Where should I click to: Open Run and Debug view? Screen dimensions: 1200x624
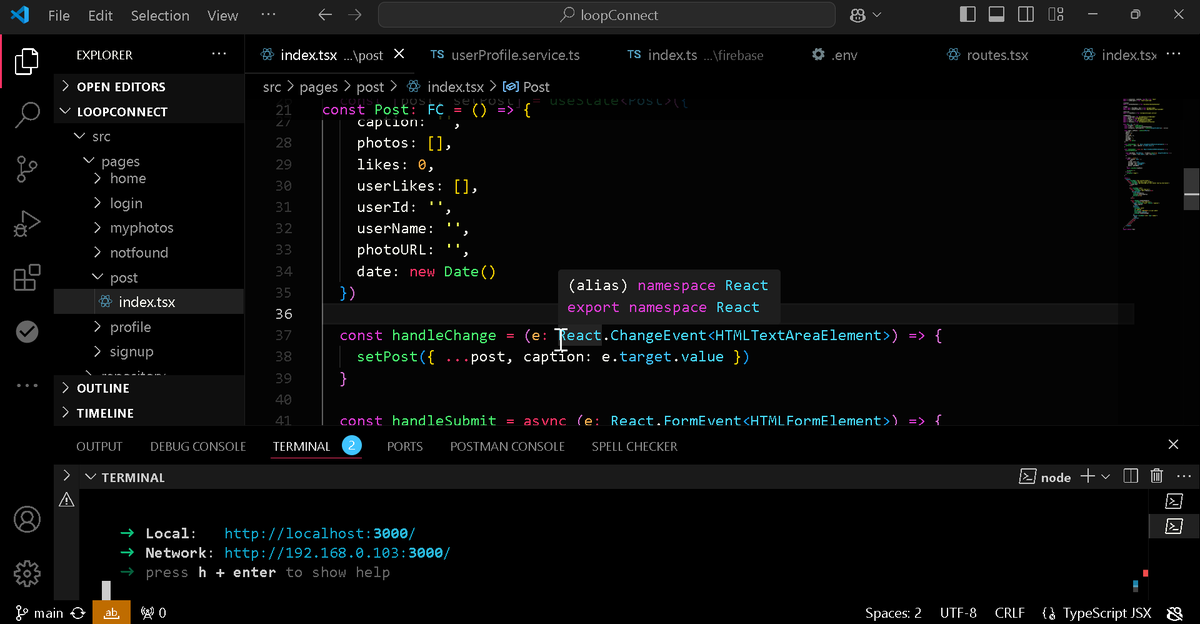pyautogui.click(x=27, y=223)
